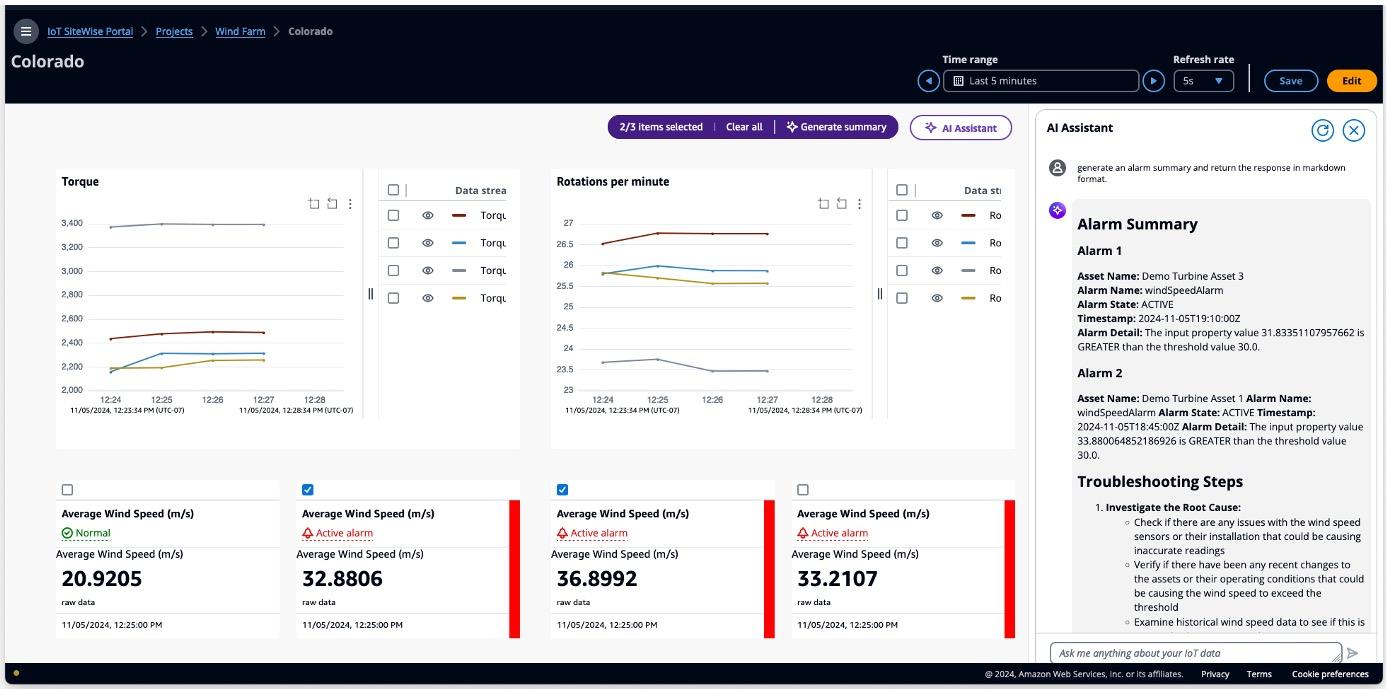Click the orange Edit button
This screenshot has width=1386, height=689.
[1351, 81]
